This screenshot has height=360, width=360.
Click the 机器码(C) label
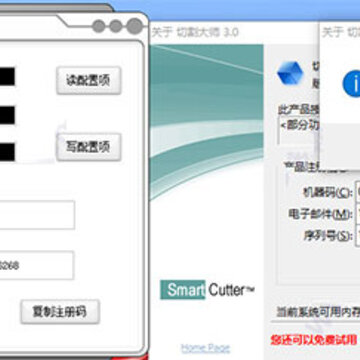(327, 192)
